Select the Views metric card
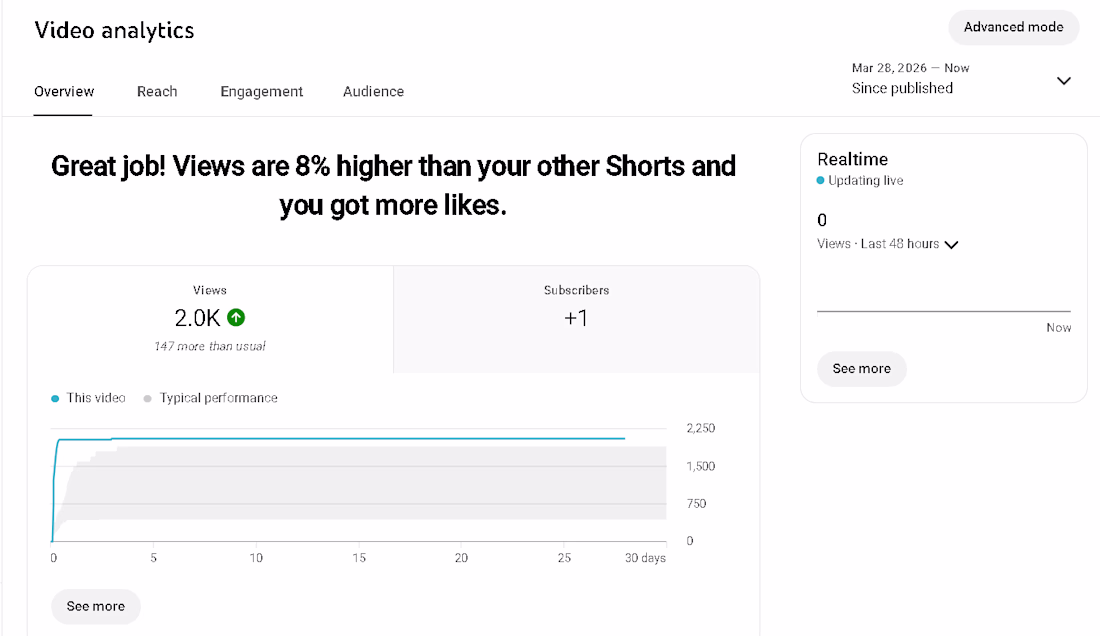The height and width of the screenshot is (636, 1100). coord(210,319)
